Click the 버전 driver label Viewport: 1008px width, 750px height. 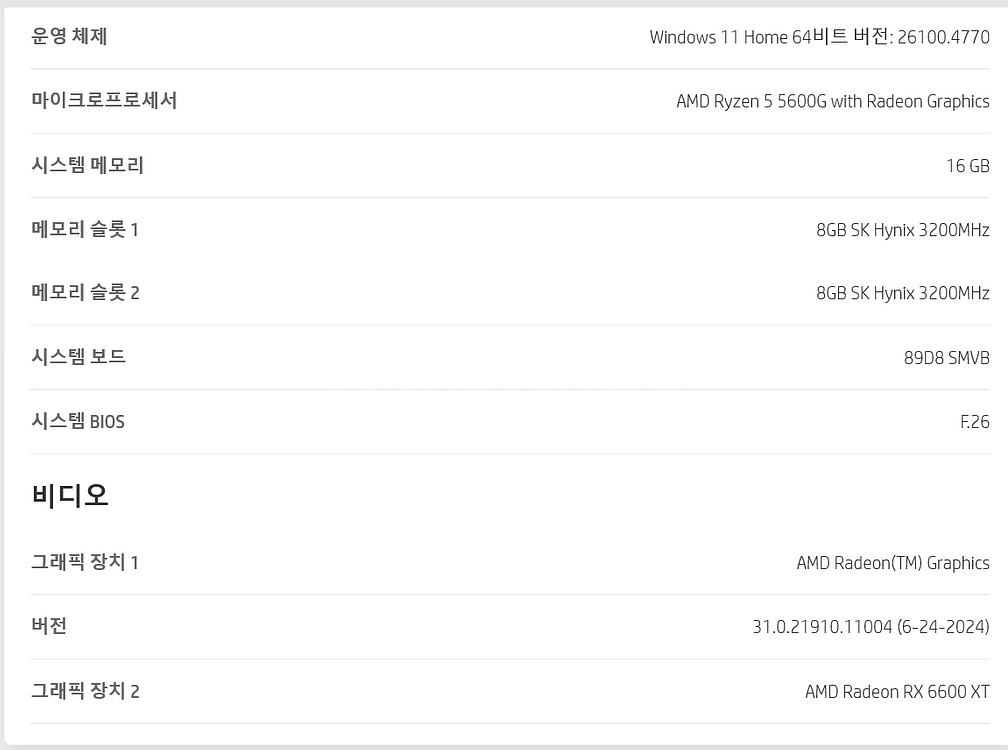point(49,626)
